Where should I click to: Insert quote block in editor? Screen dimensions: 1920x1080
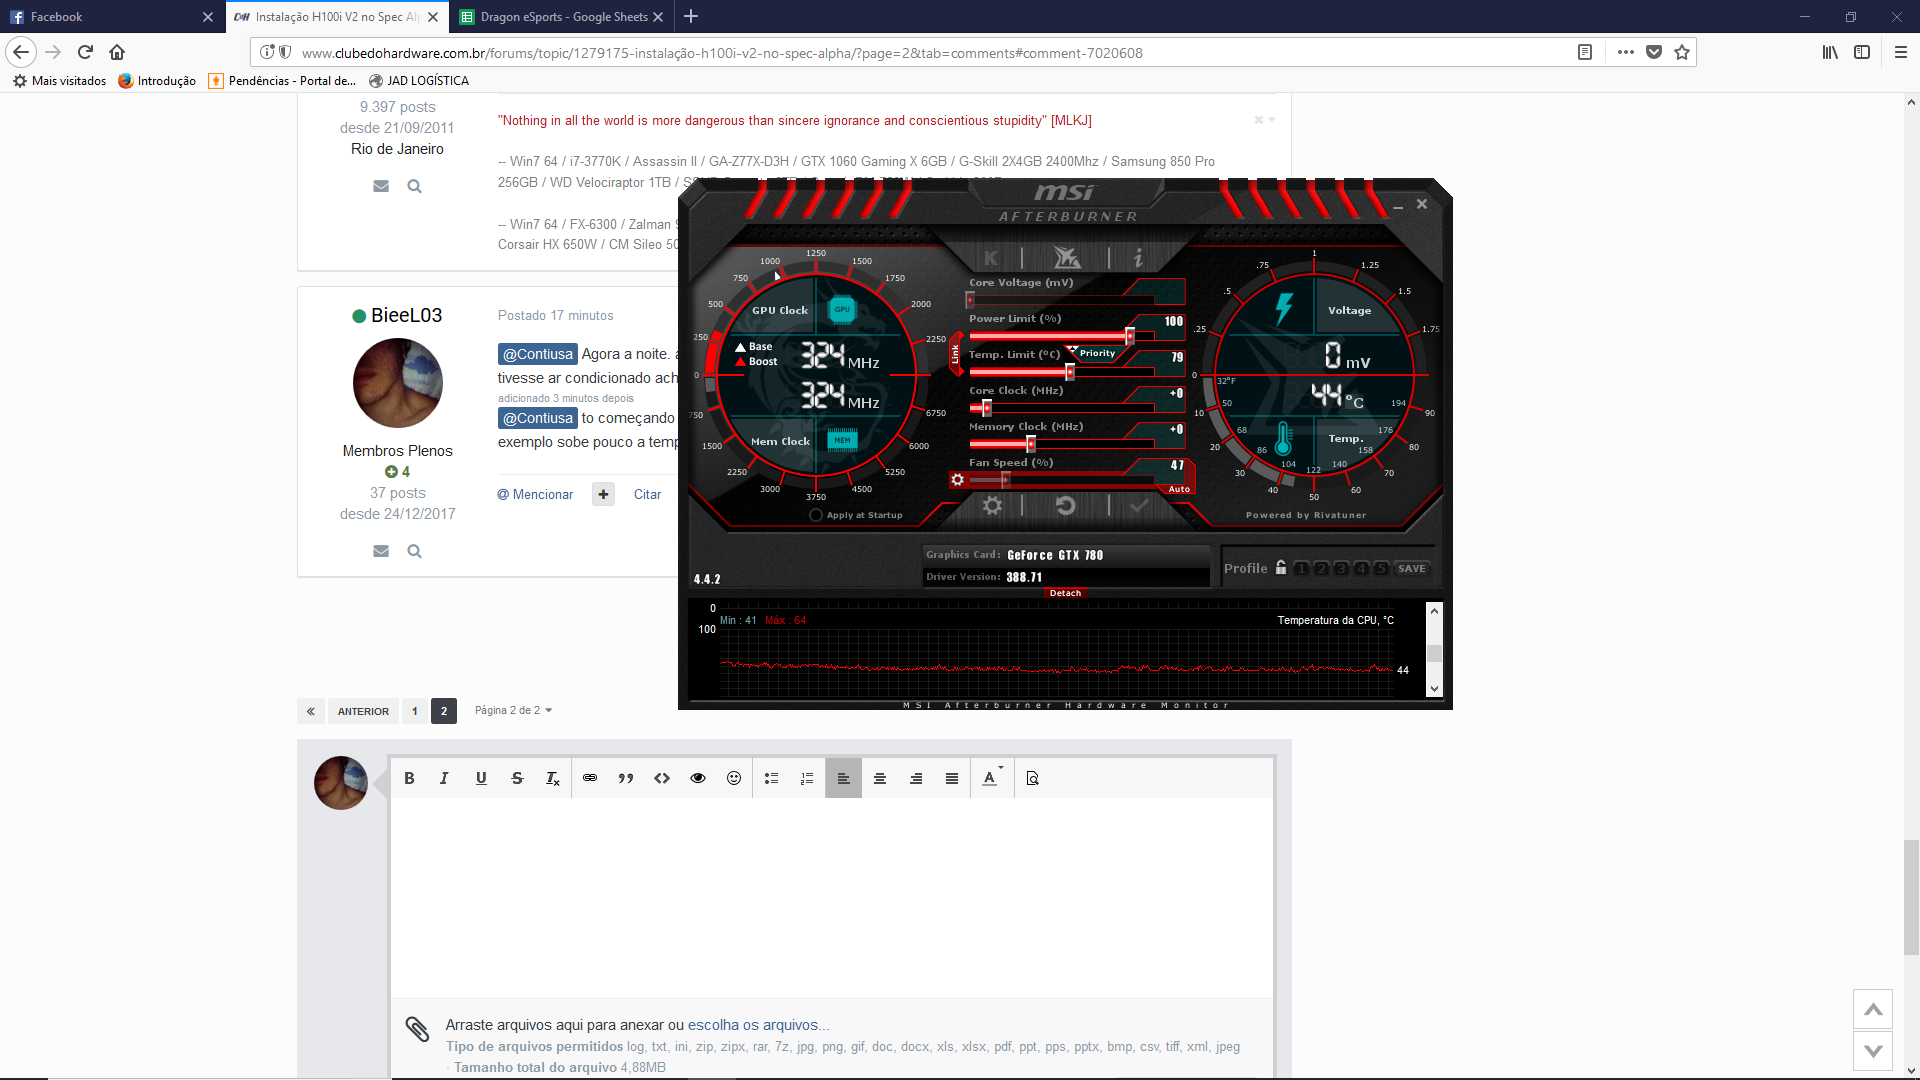click(x=626, y=778)
